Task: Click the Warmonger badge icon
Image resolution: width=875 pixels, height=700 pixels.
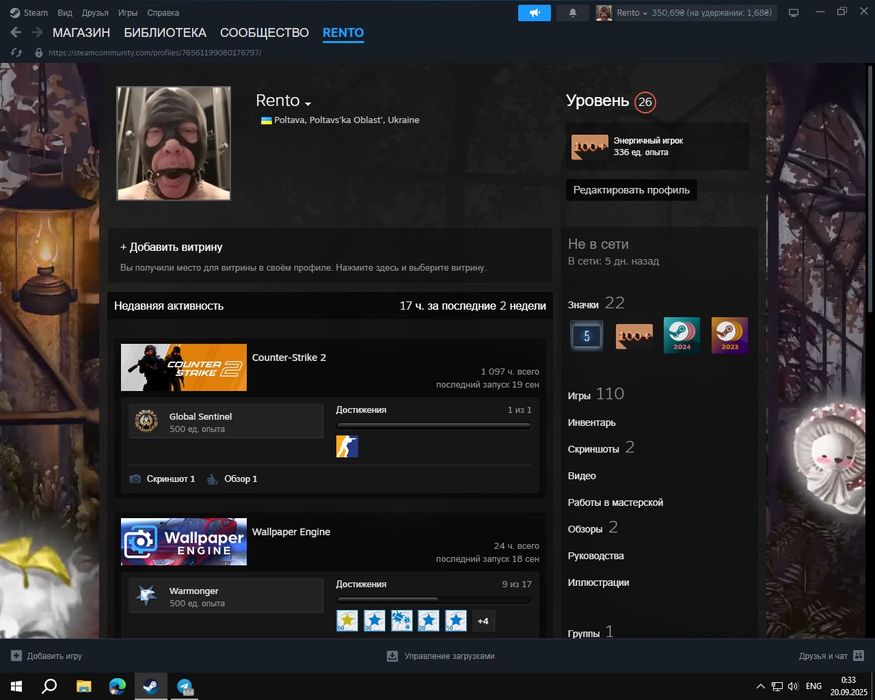Action: 146,596
